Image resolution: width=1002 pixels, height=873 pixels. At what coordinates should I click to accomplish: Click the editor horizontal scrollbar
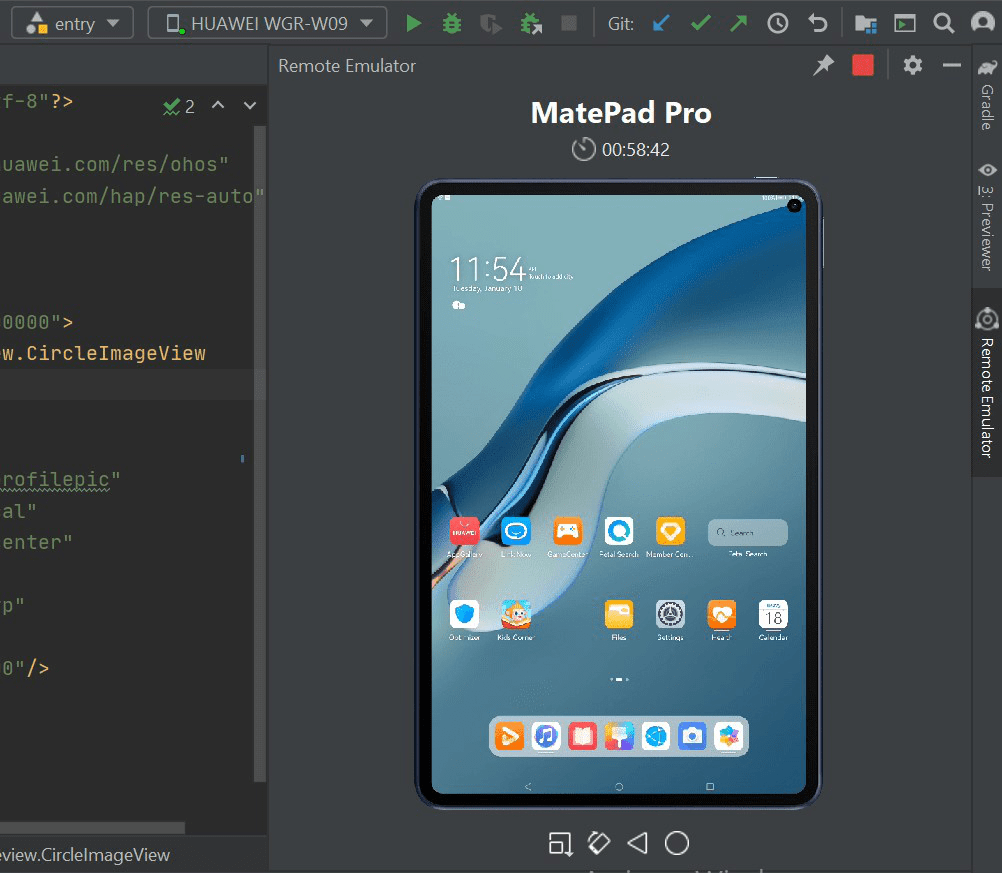pos(93,828)
